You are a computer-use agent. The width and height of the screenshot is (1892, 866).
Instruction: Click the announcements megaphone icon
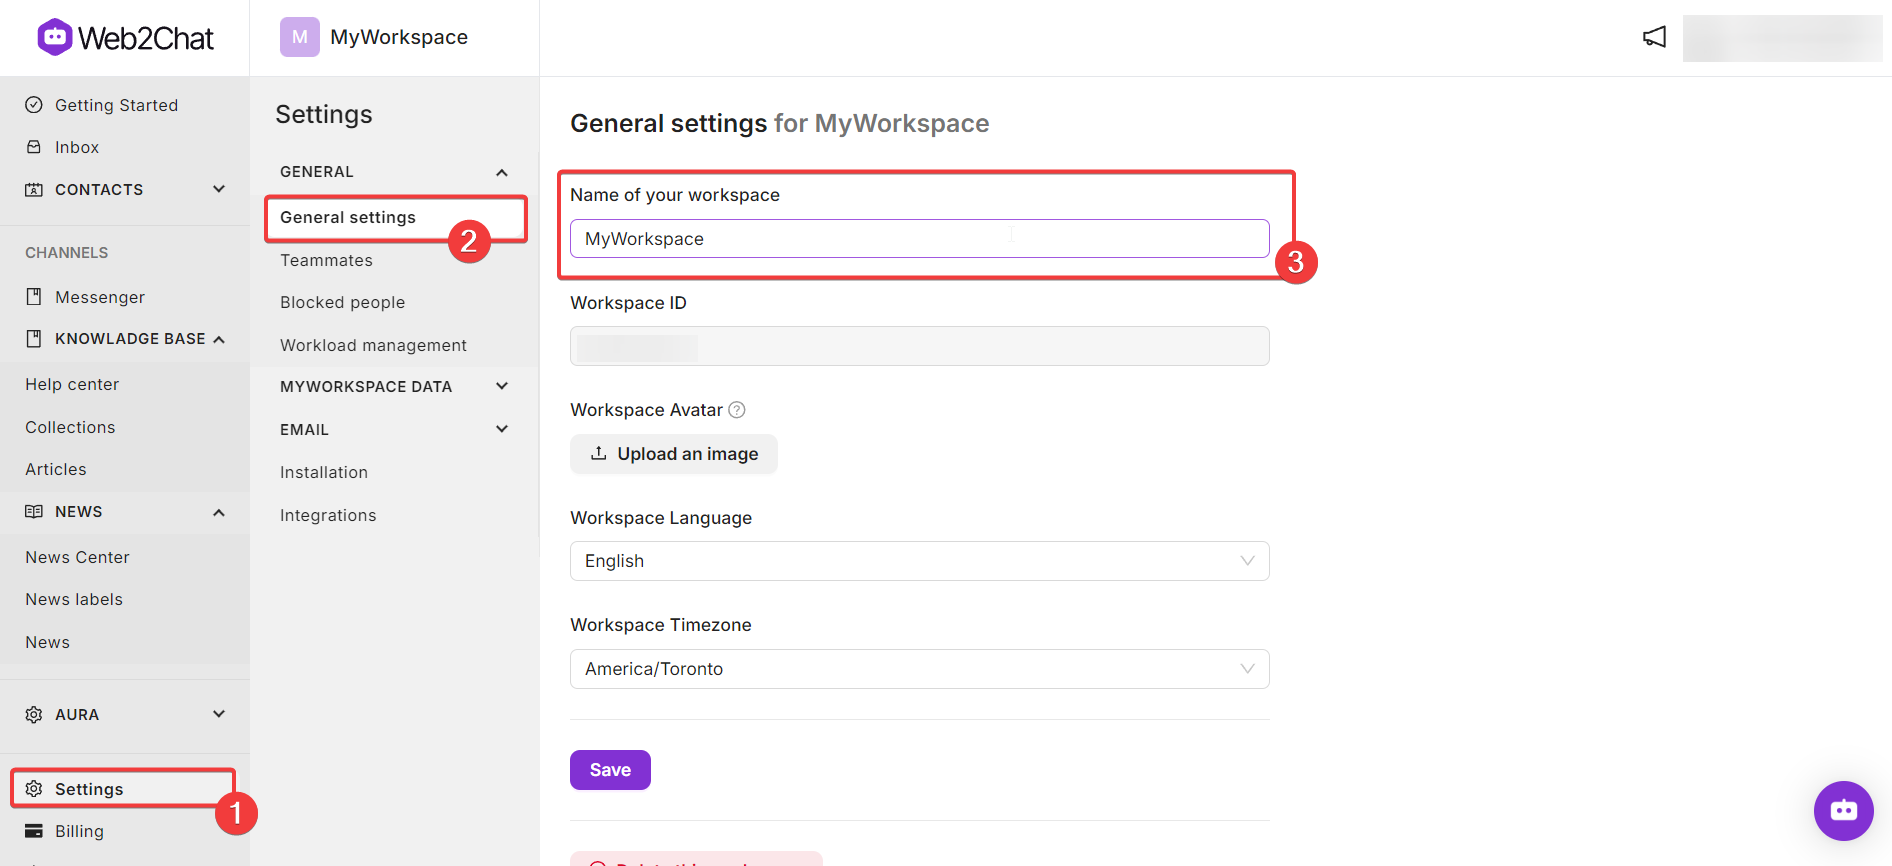(1654, 37)
